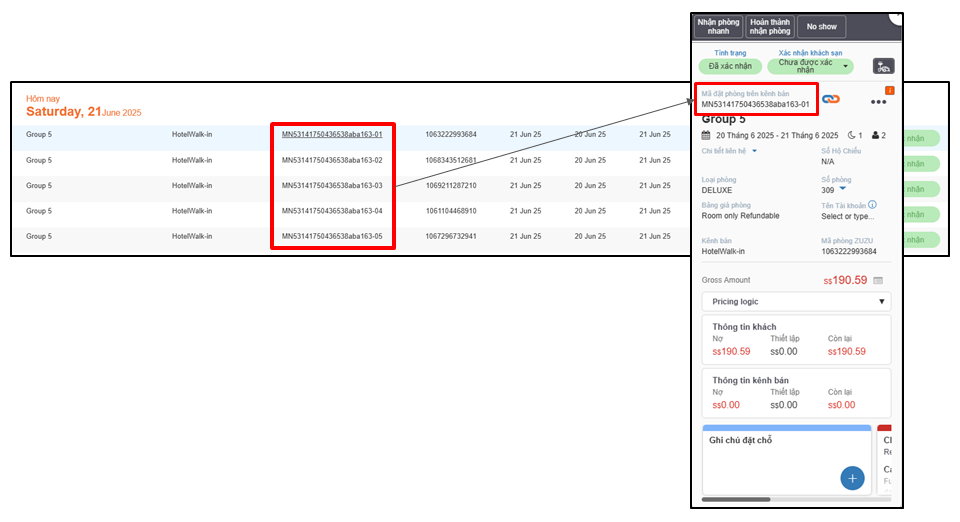The height and width of the screenshot is (522, 960).
Task: Click booking code MN53141750436538aba163-04
Action: 332,211
